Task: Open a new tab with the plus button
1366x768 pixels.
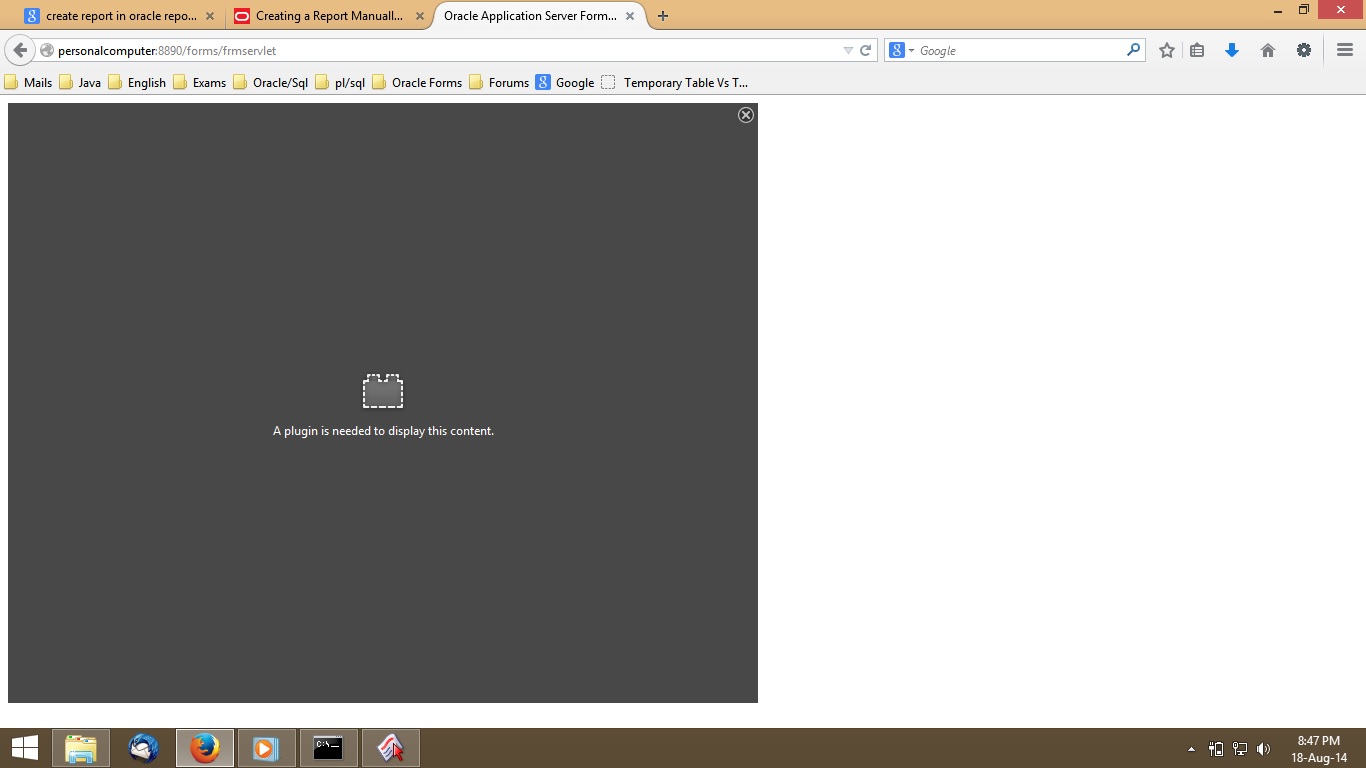Action: (663, 16)
